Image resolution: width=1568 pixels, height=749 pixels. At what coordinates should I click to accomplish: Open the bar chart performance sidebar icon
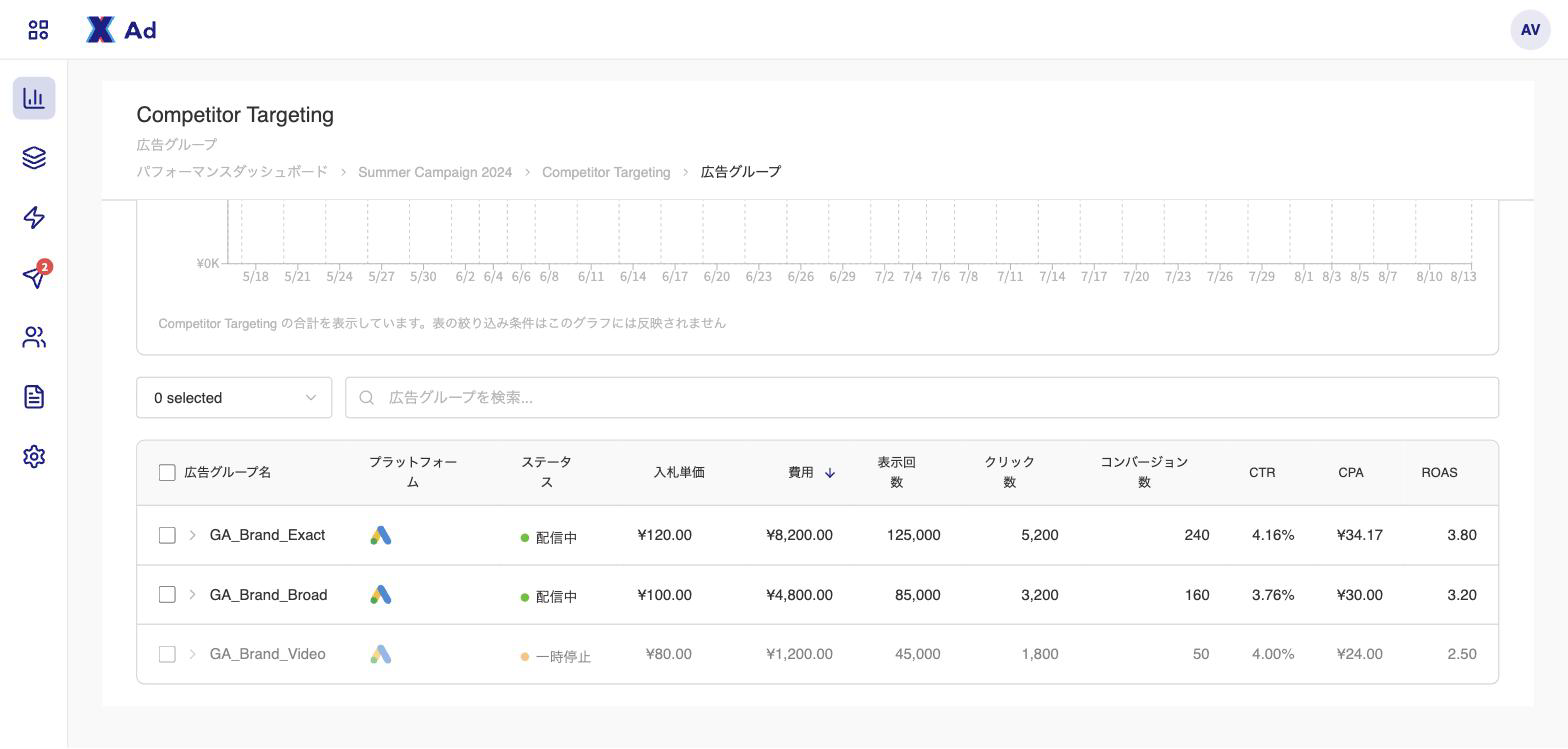[34, 98]
